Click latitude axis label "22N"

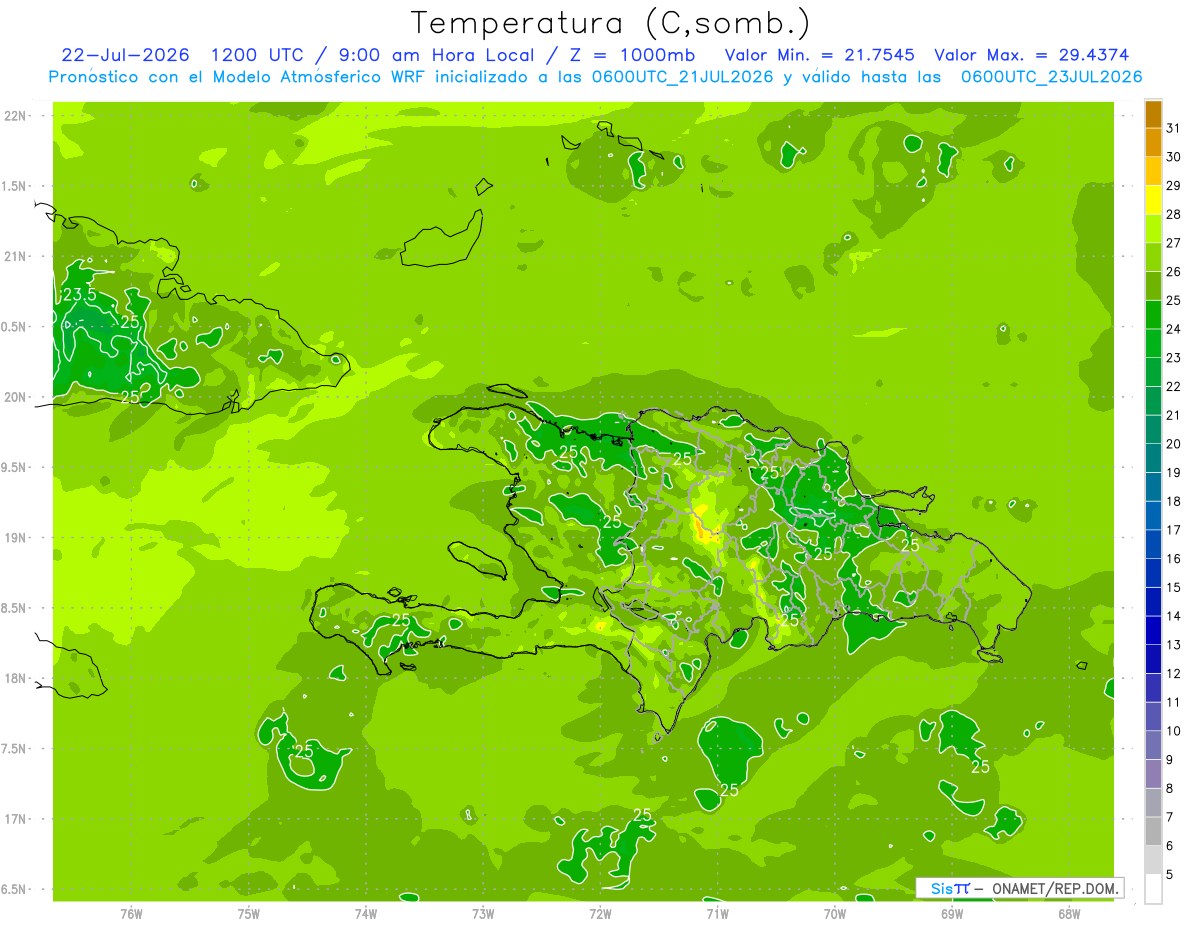pyautogui.click(x=15, y=116)
